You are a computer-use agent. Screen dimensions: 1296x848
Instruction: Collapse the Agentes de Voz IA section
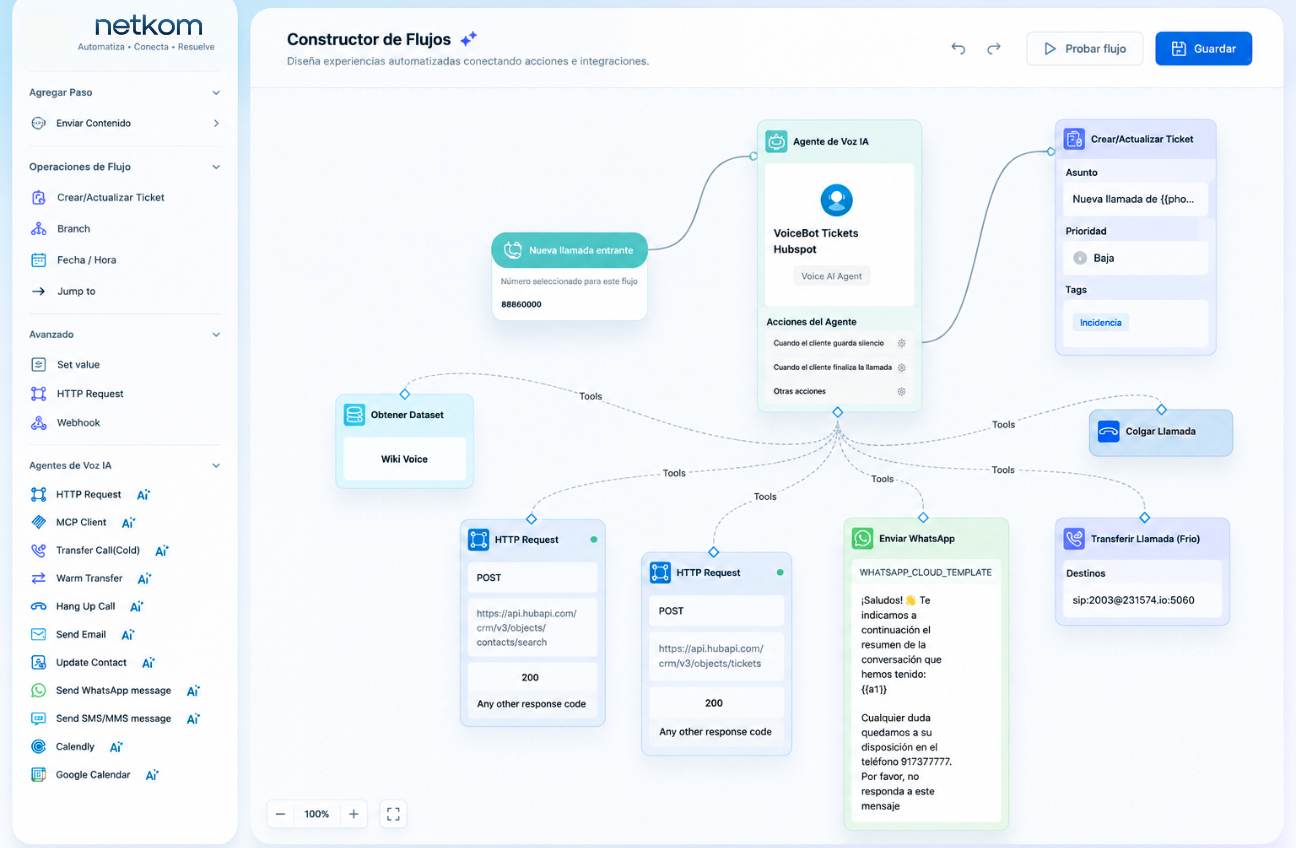point(216,466)
